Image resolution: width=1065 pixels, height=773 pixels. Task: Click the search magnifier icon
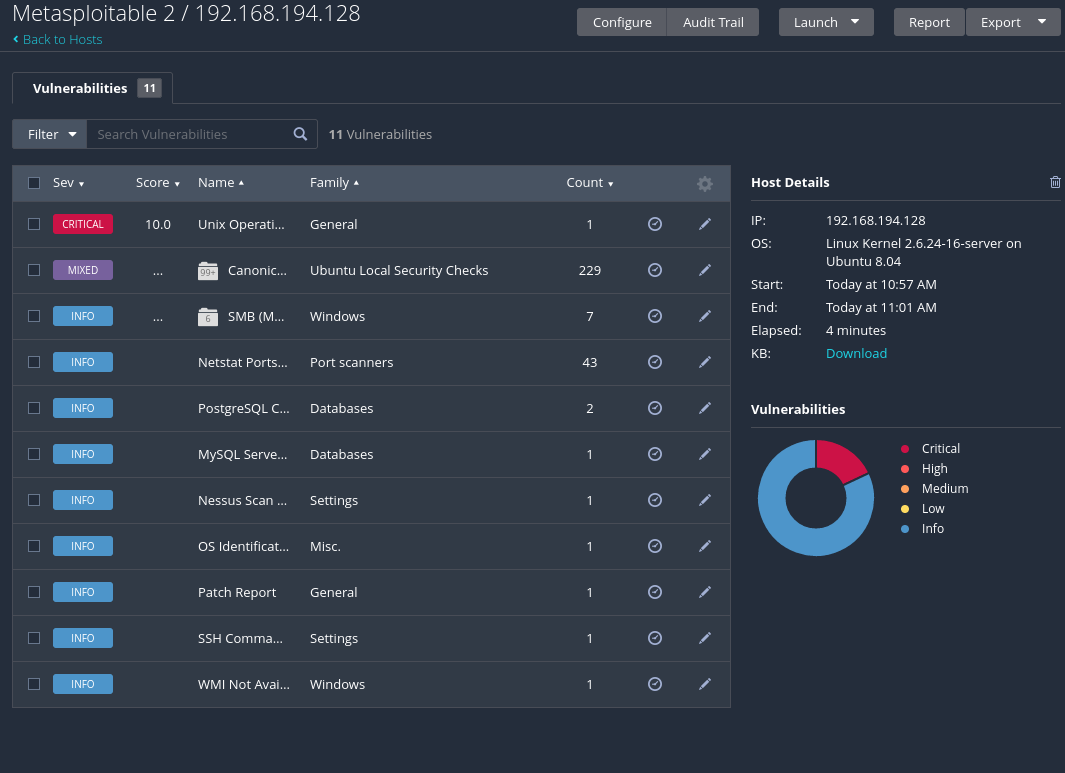(300, 134)
